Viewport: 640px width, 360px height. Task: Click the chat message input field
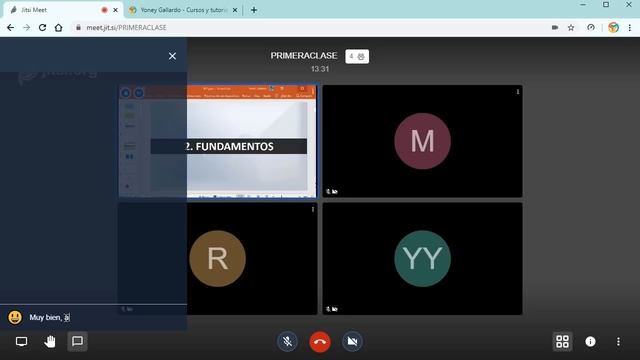[x=106, y=317]
